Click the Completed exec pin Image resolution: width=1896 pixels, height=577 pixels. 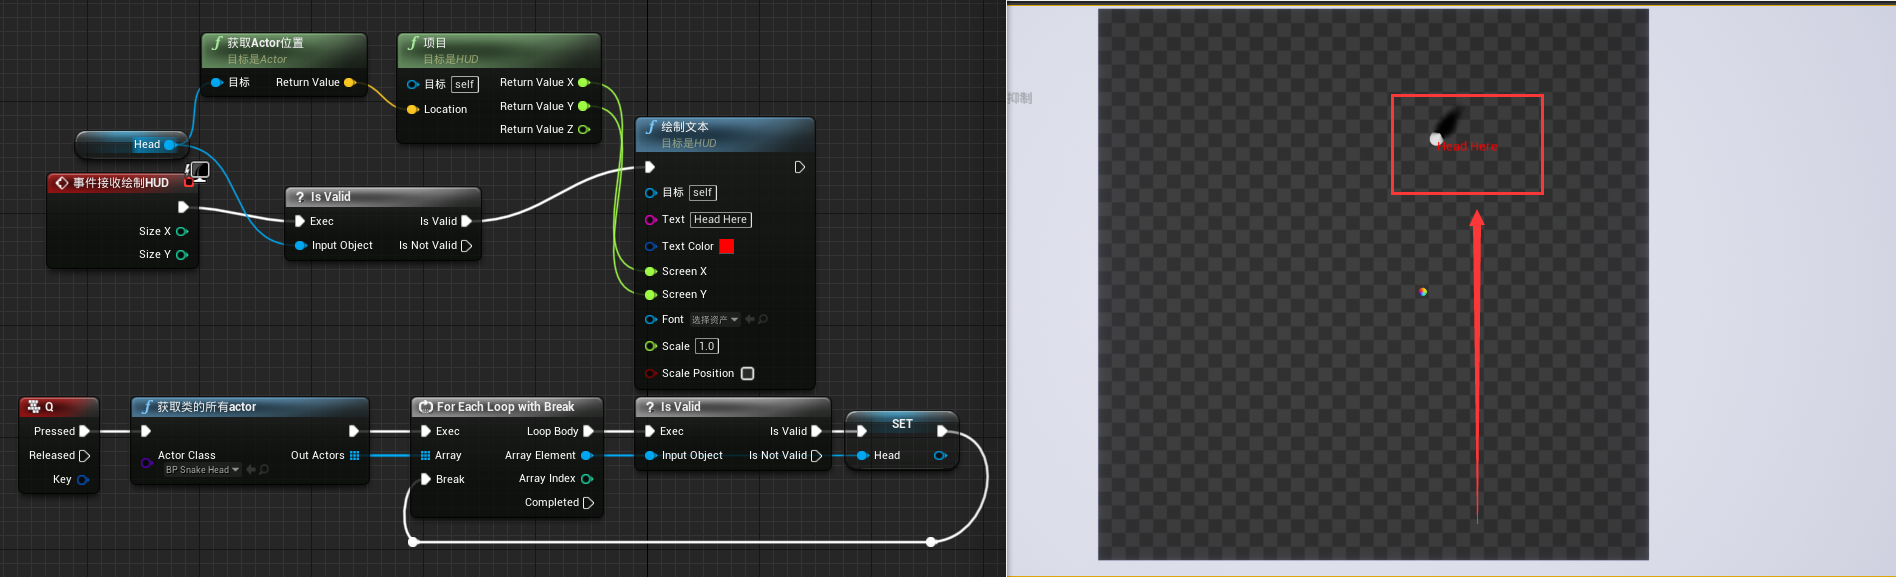click(588, 503)
